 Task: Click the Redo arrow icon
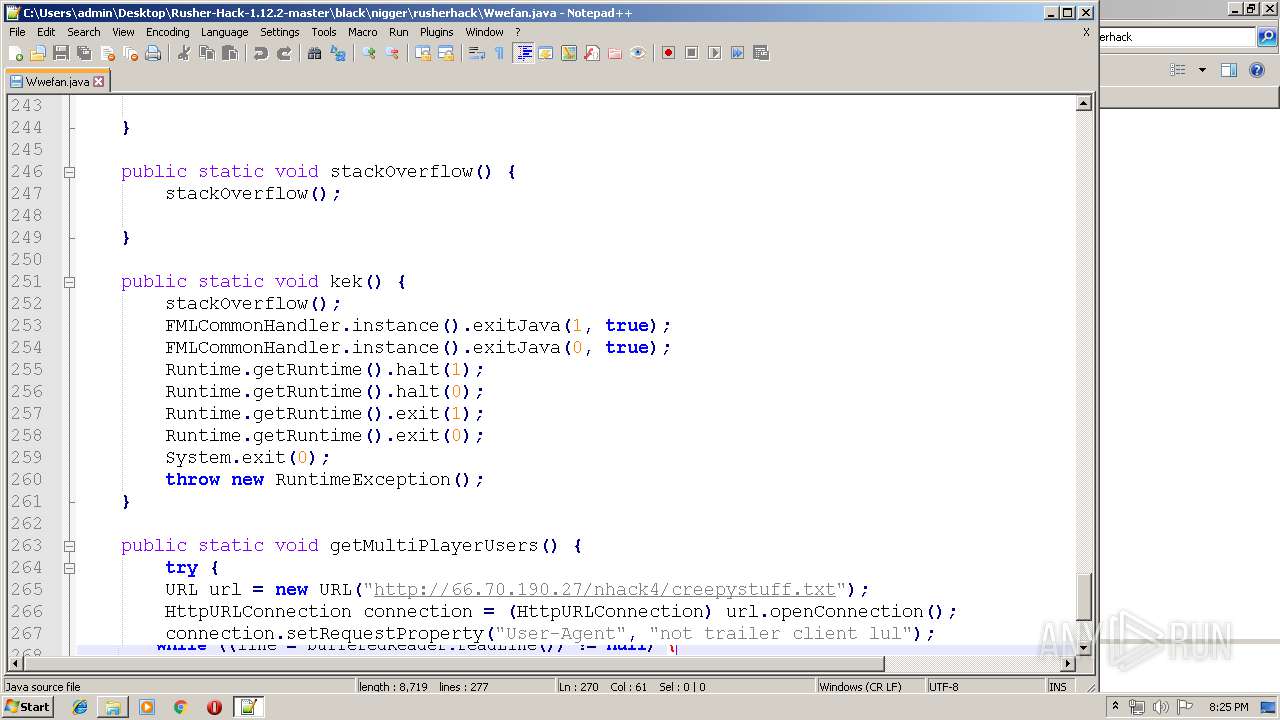click(284, 53)
